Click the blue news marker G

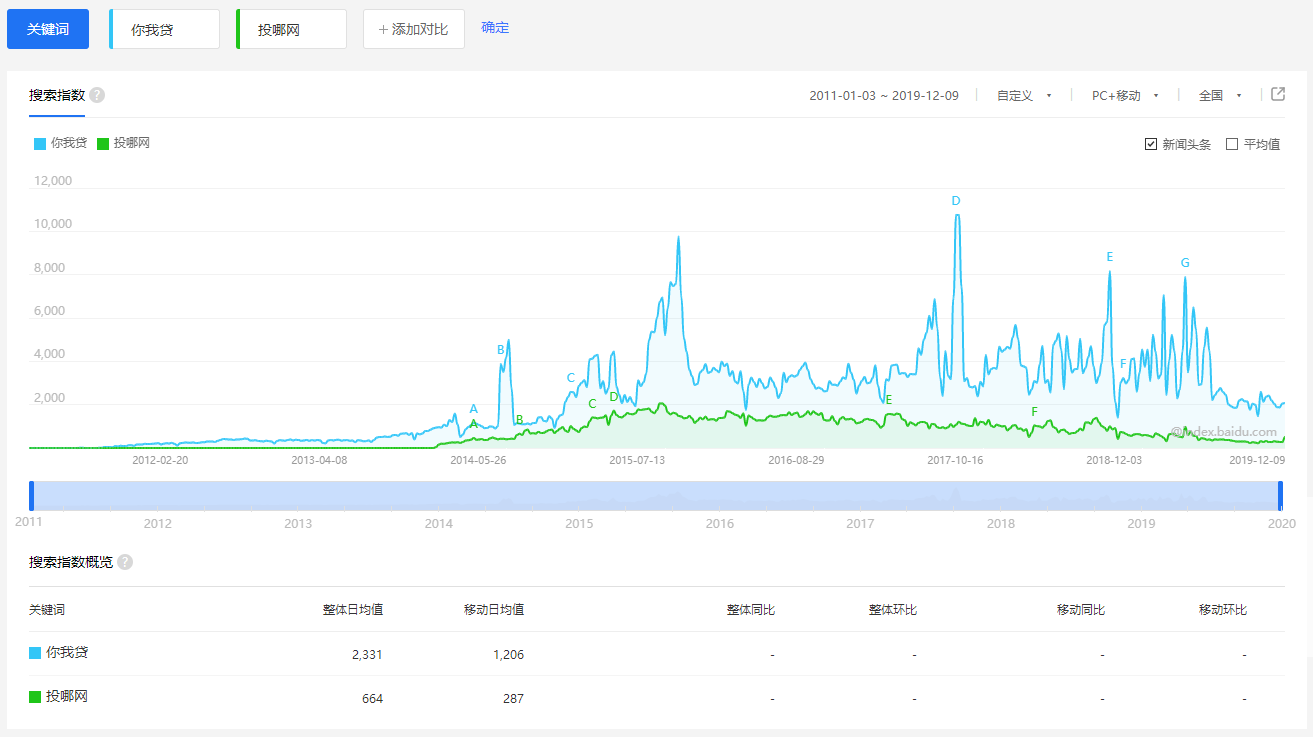click(x=1185, y=263)
